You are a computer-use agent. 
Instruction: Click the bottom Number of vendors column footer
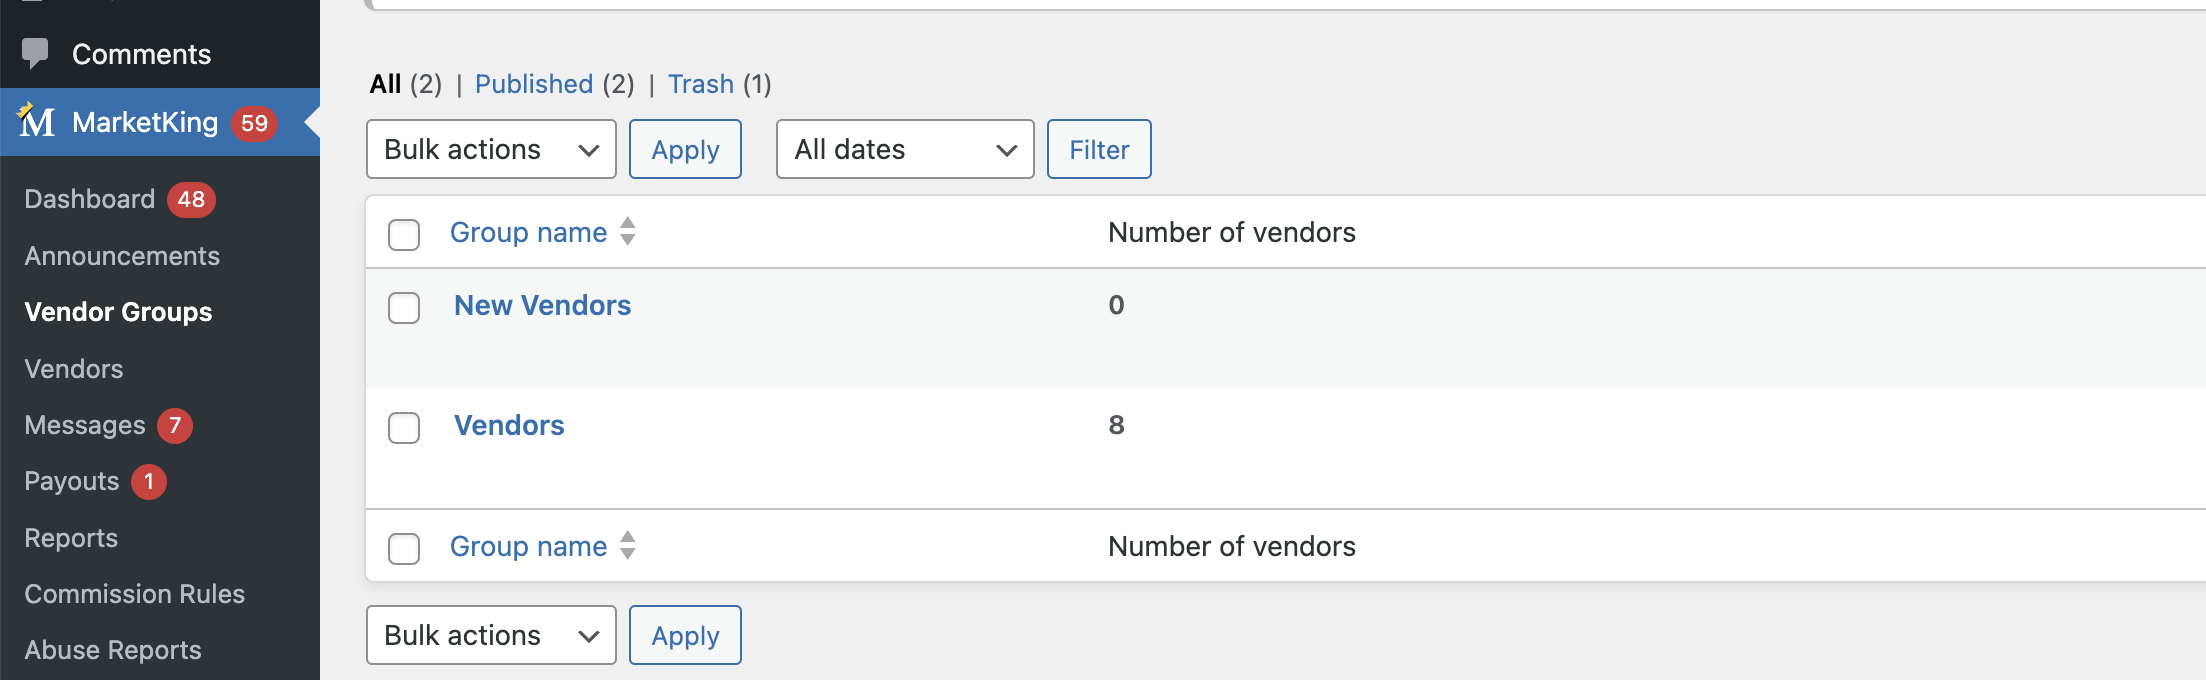pyautogui.click(x=1232, y=546)
